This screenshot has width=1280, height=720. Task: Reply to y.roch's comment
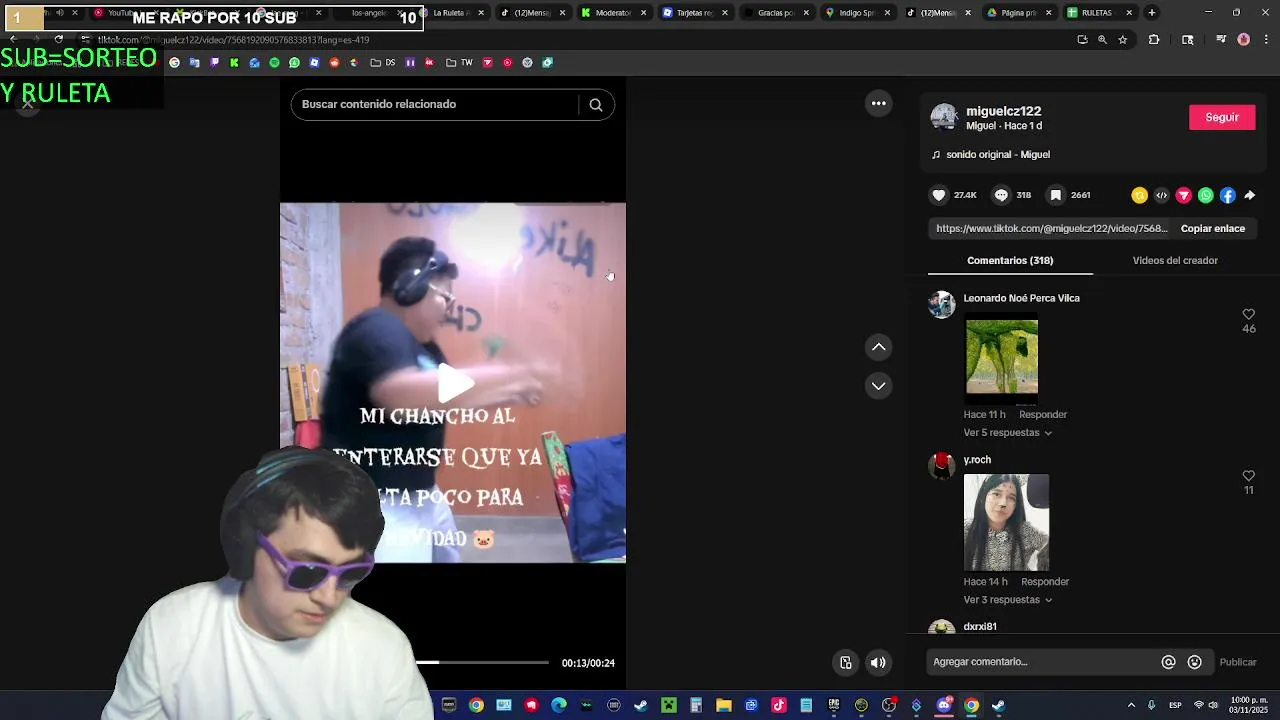point(1045,582)
